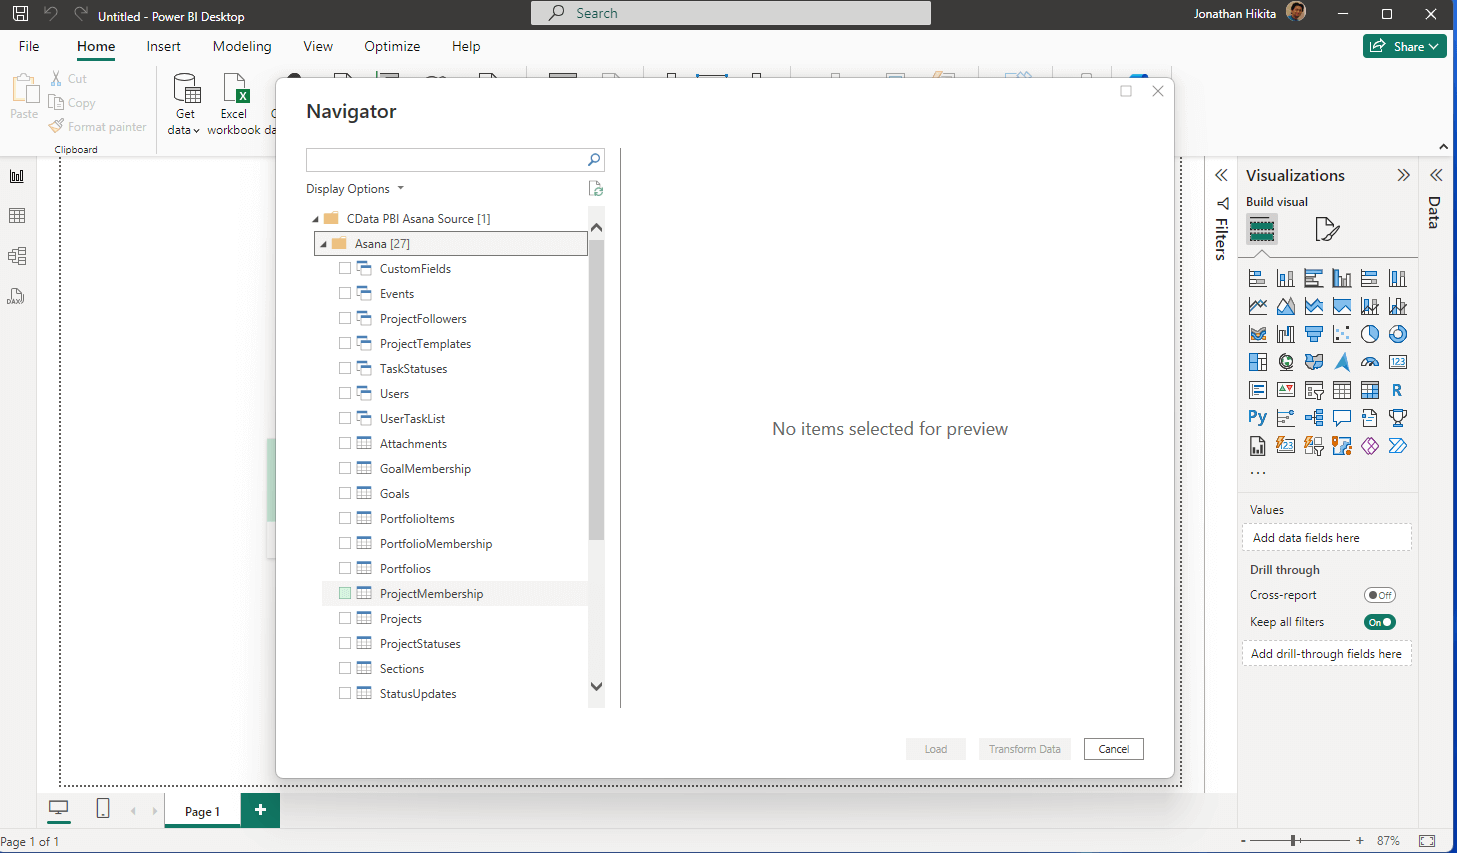
Task: Switch to Table view icon
Action: (x=17, y=216)
